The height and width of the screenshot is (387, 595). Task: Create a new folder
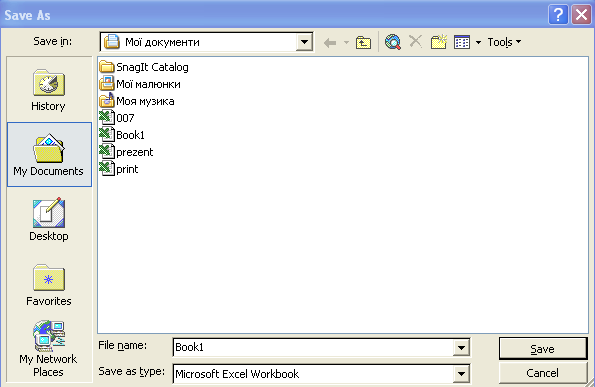[439, 42]
